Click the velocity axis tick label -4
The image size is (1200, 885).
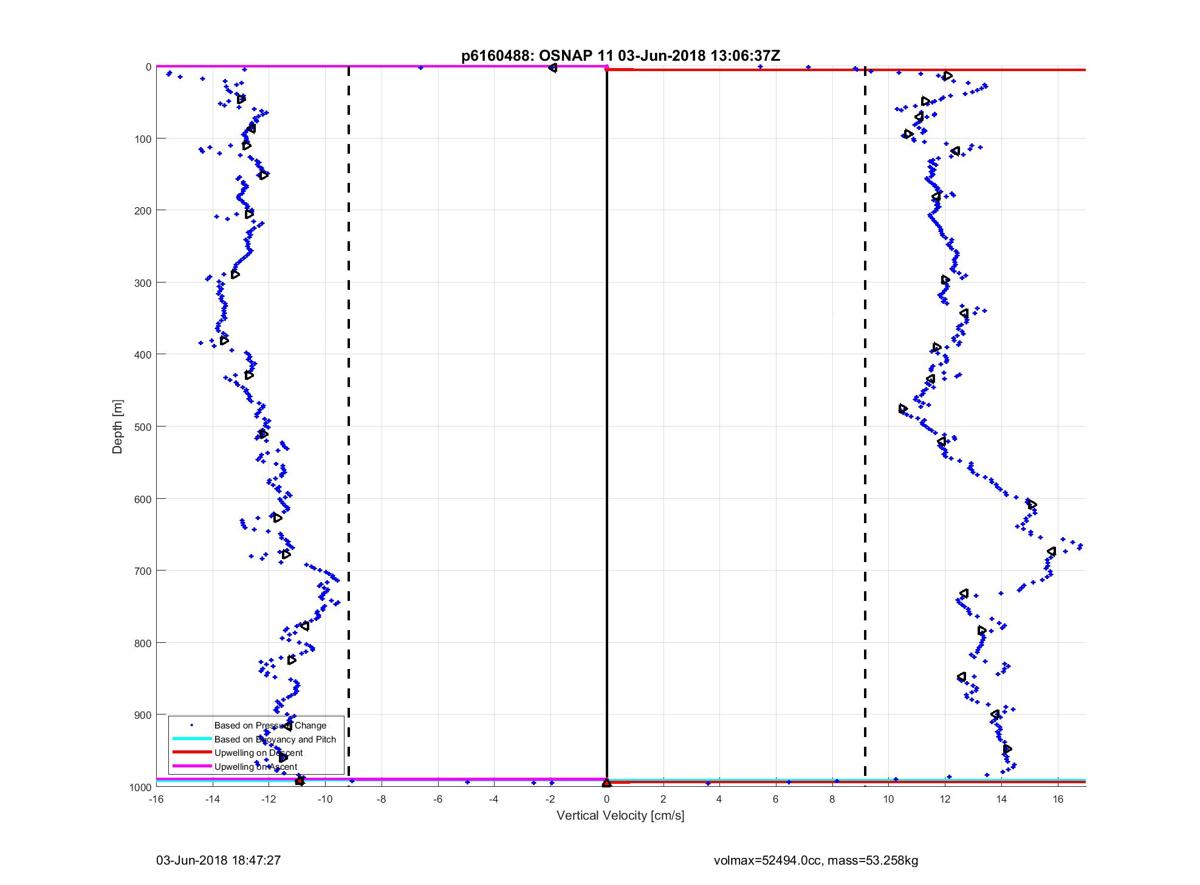click(x=494, y=800)
